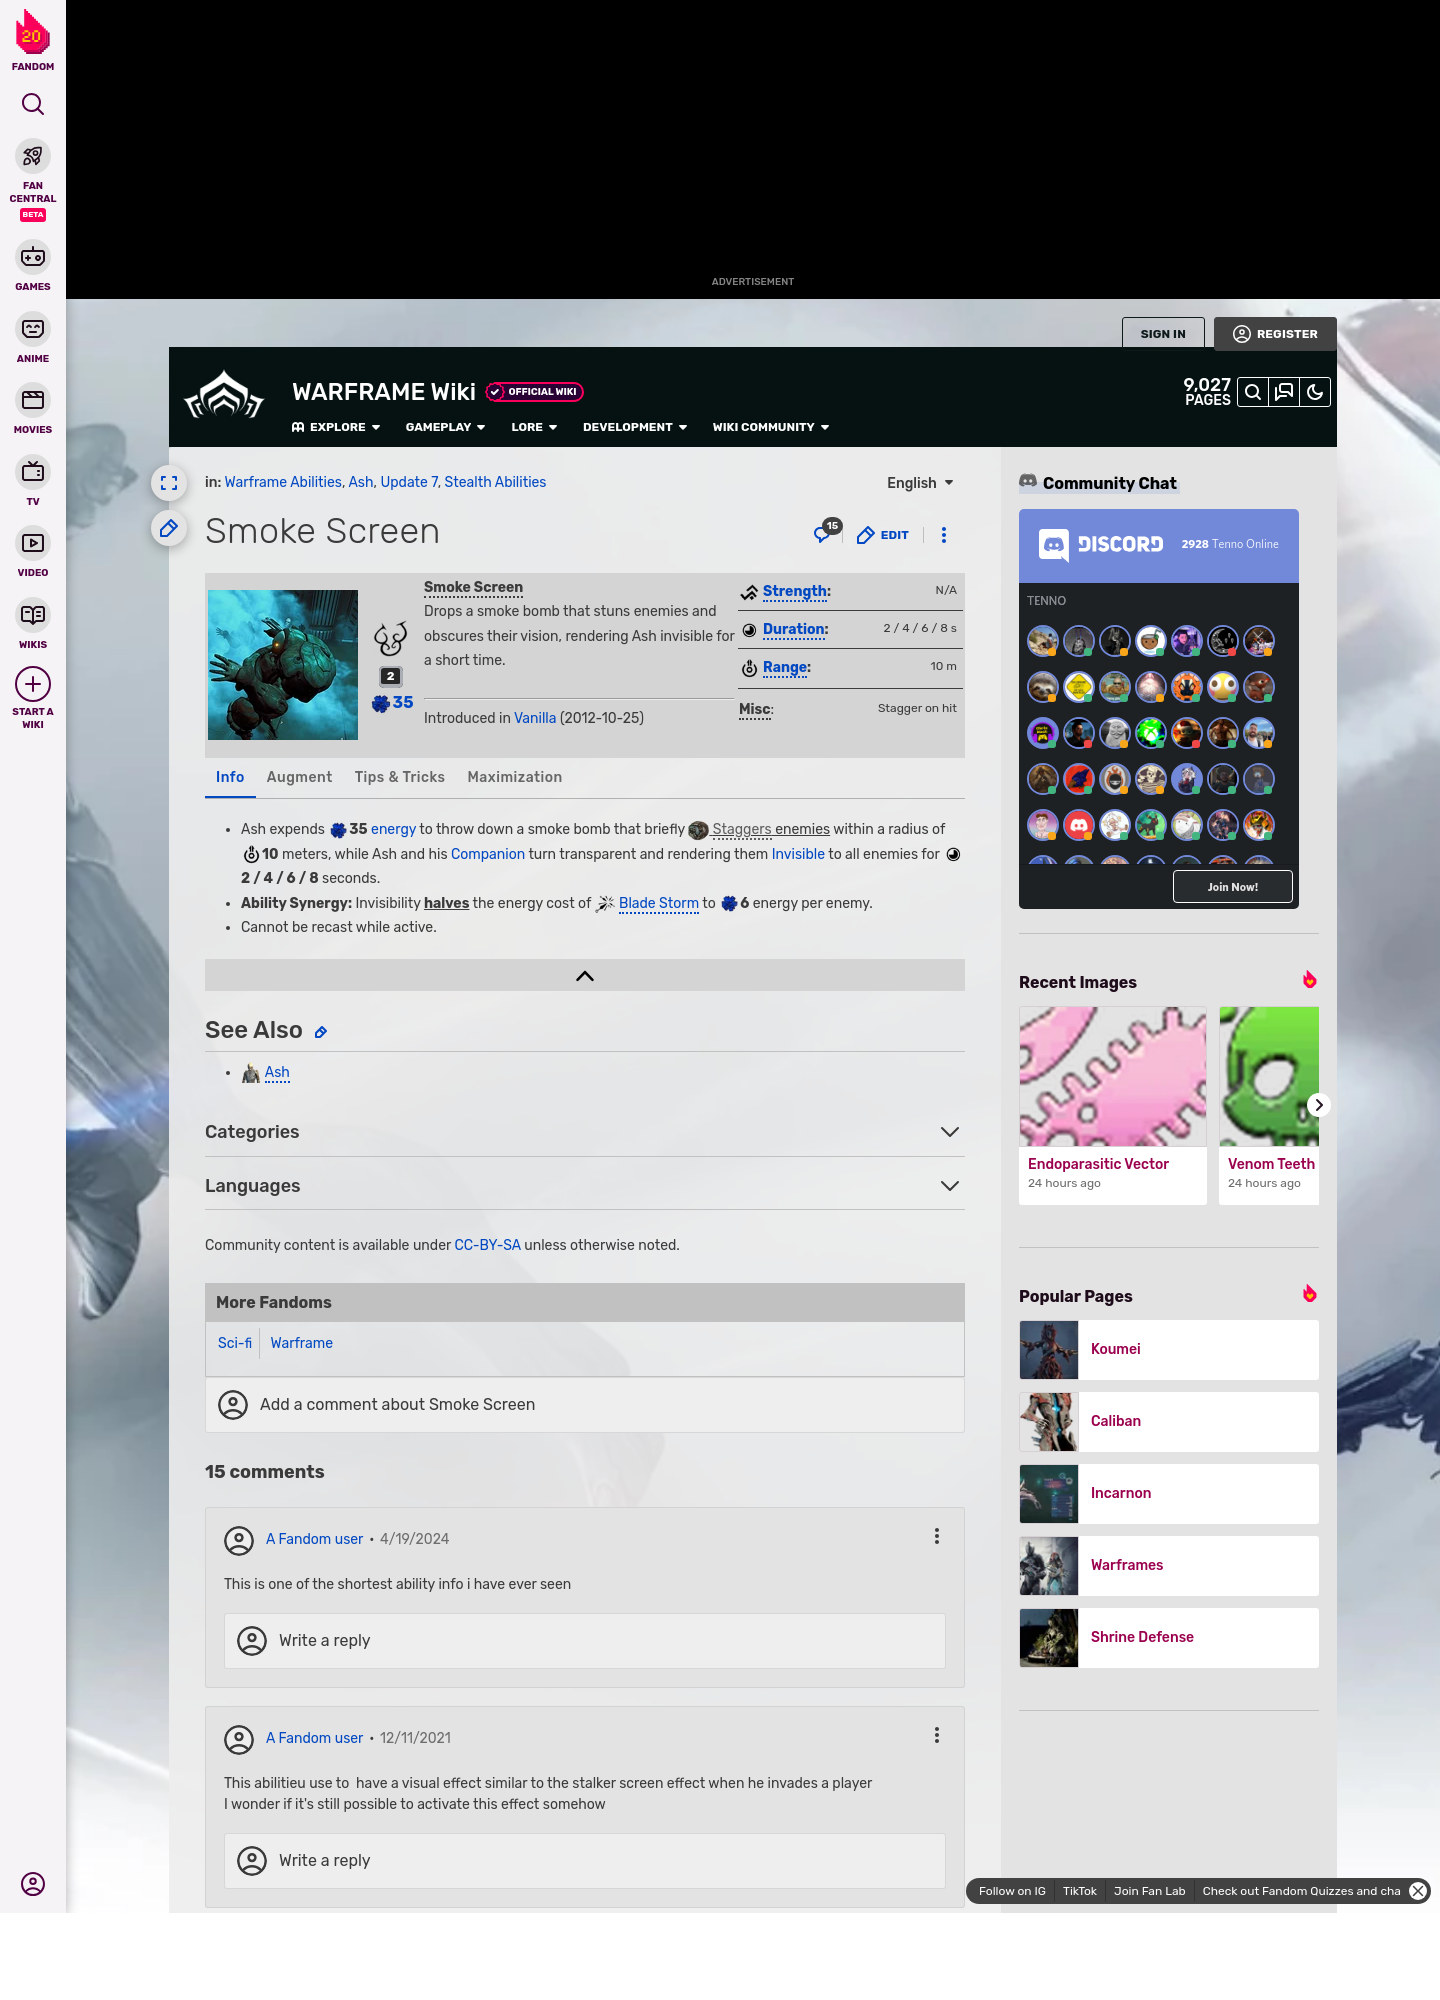Open the Wikis book icon
This screenshot has height=2000, width=1440.
(x=33, y=614)
